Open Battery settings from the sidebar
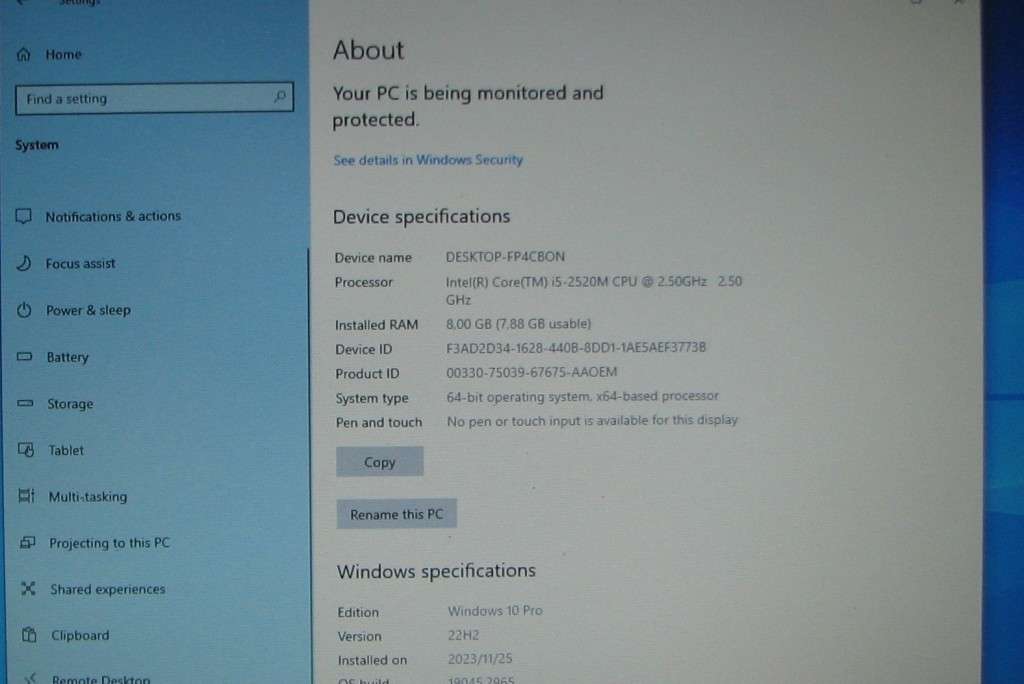1024x684 pixels. [x=23, y=356]
